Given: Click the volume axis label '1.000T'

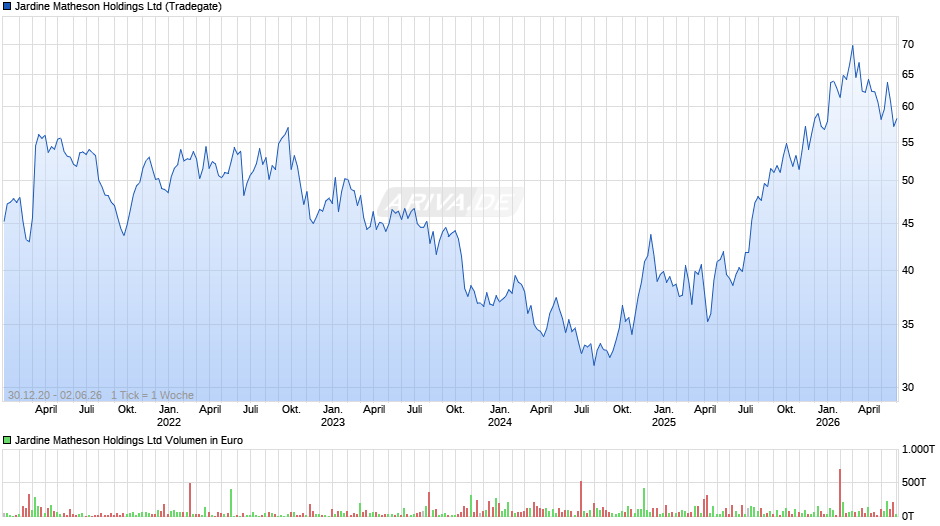Looking at the screenshot, I should 918,449.
